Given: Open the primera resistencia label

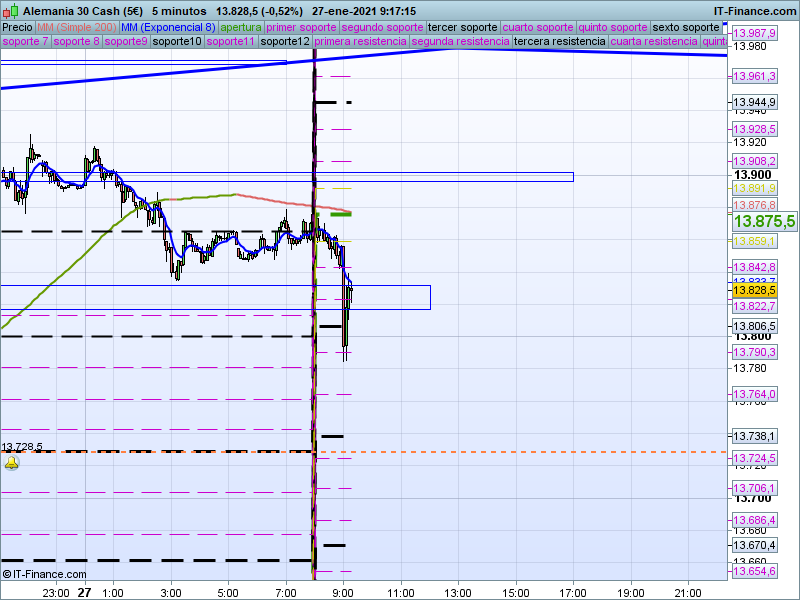Looking at the screenshot, I should 359,42.
